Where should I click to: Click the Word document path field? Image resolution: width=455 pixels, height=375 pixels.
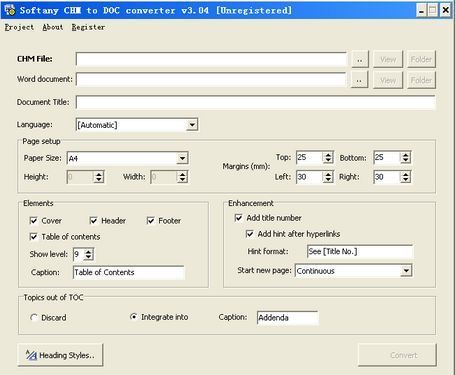point(211,80)
